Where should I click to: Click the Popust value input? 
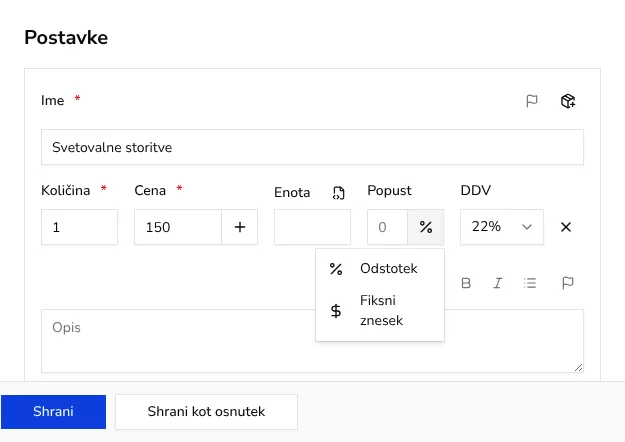387,227
